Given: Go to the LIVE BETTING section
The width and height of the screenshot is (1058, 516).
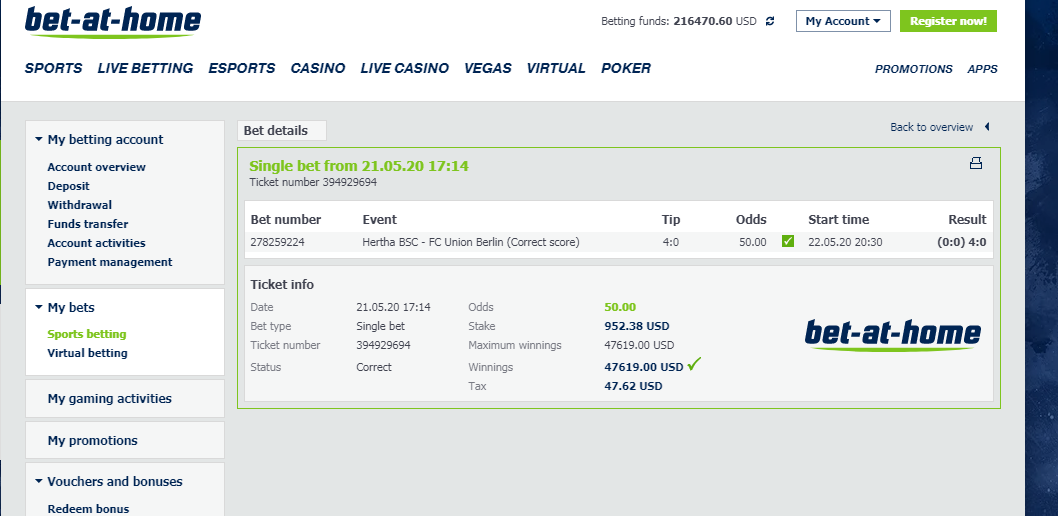Looking at the screenshot, I should coord(145,68).
